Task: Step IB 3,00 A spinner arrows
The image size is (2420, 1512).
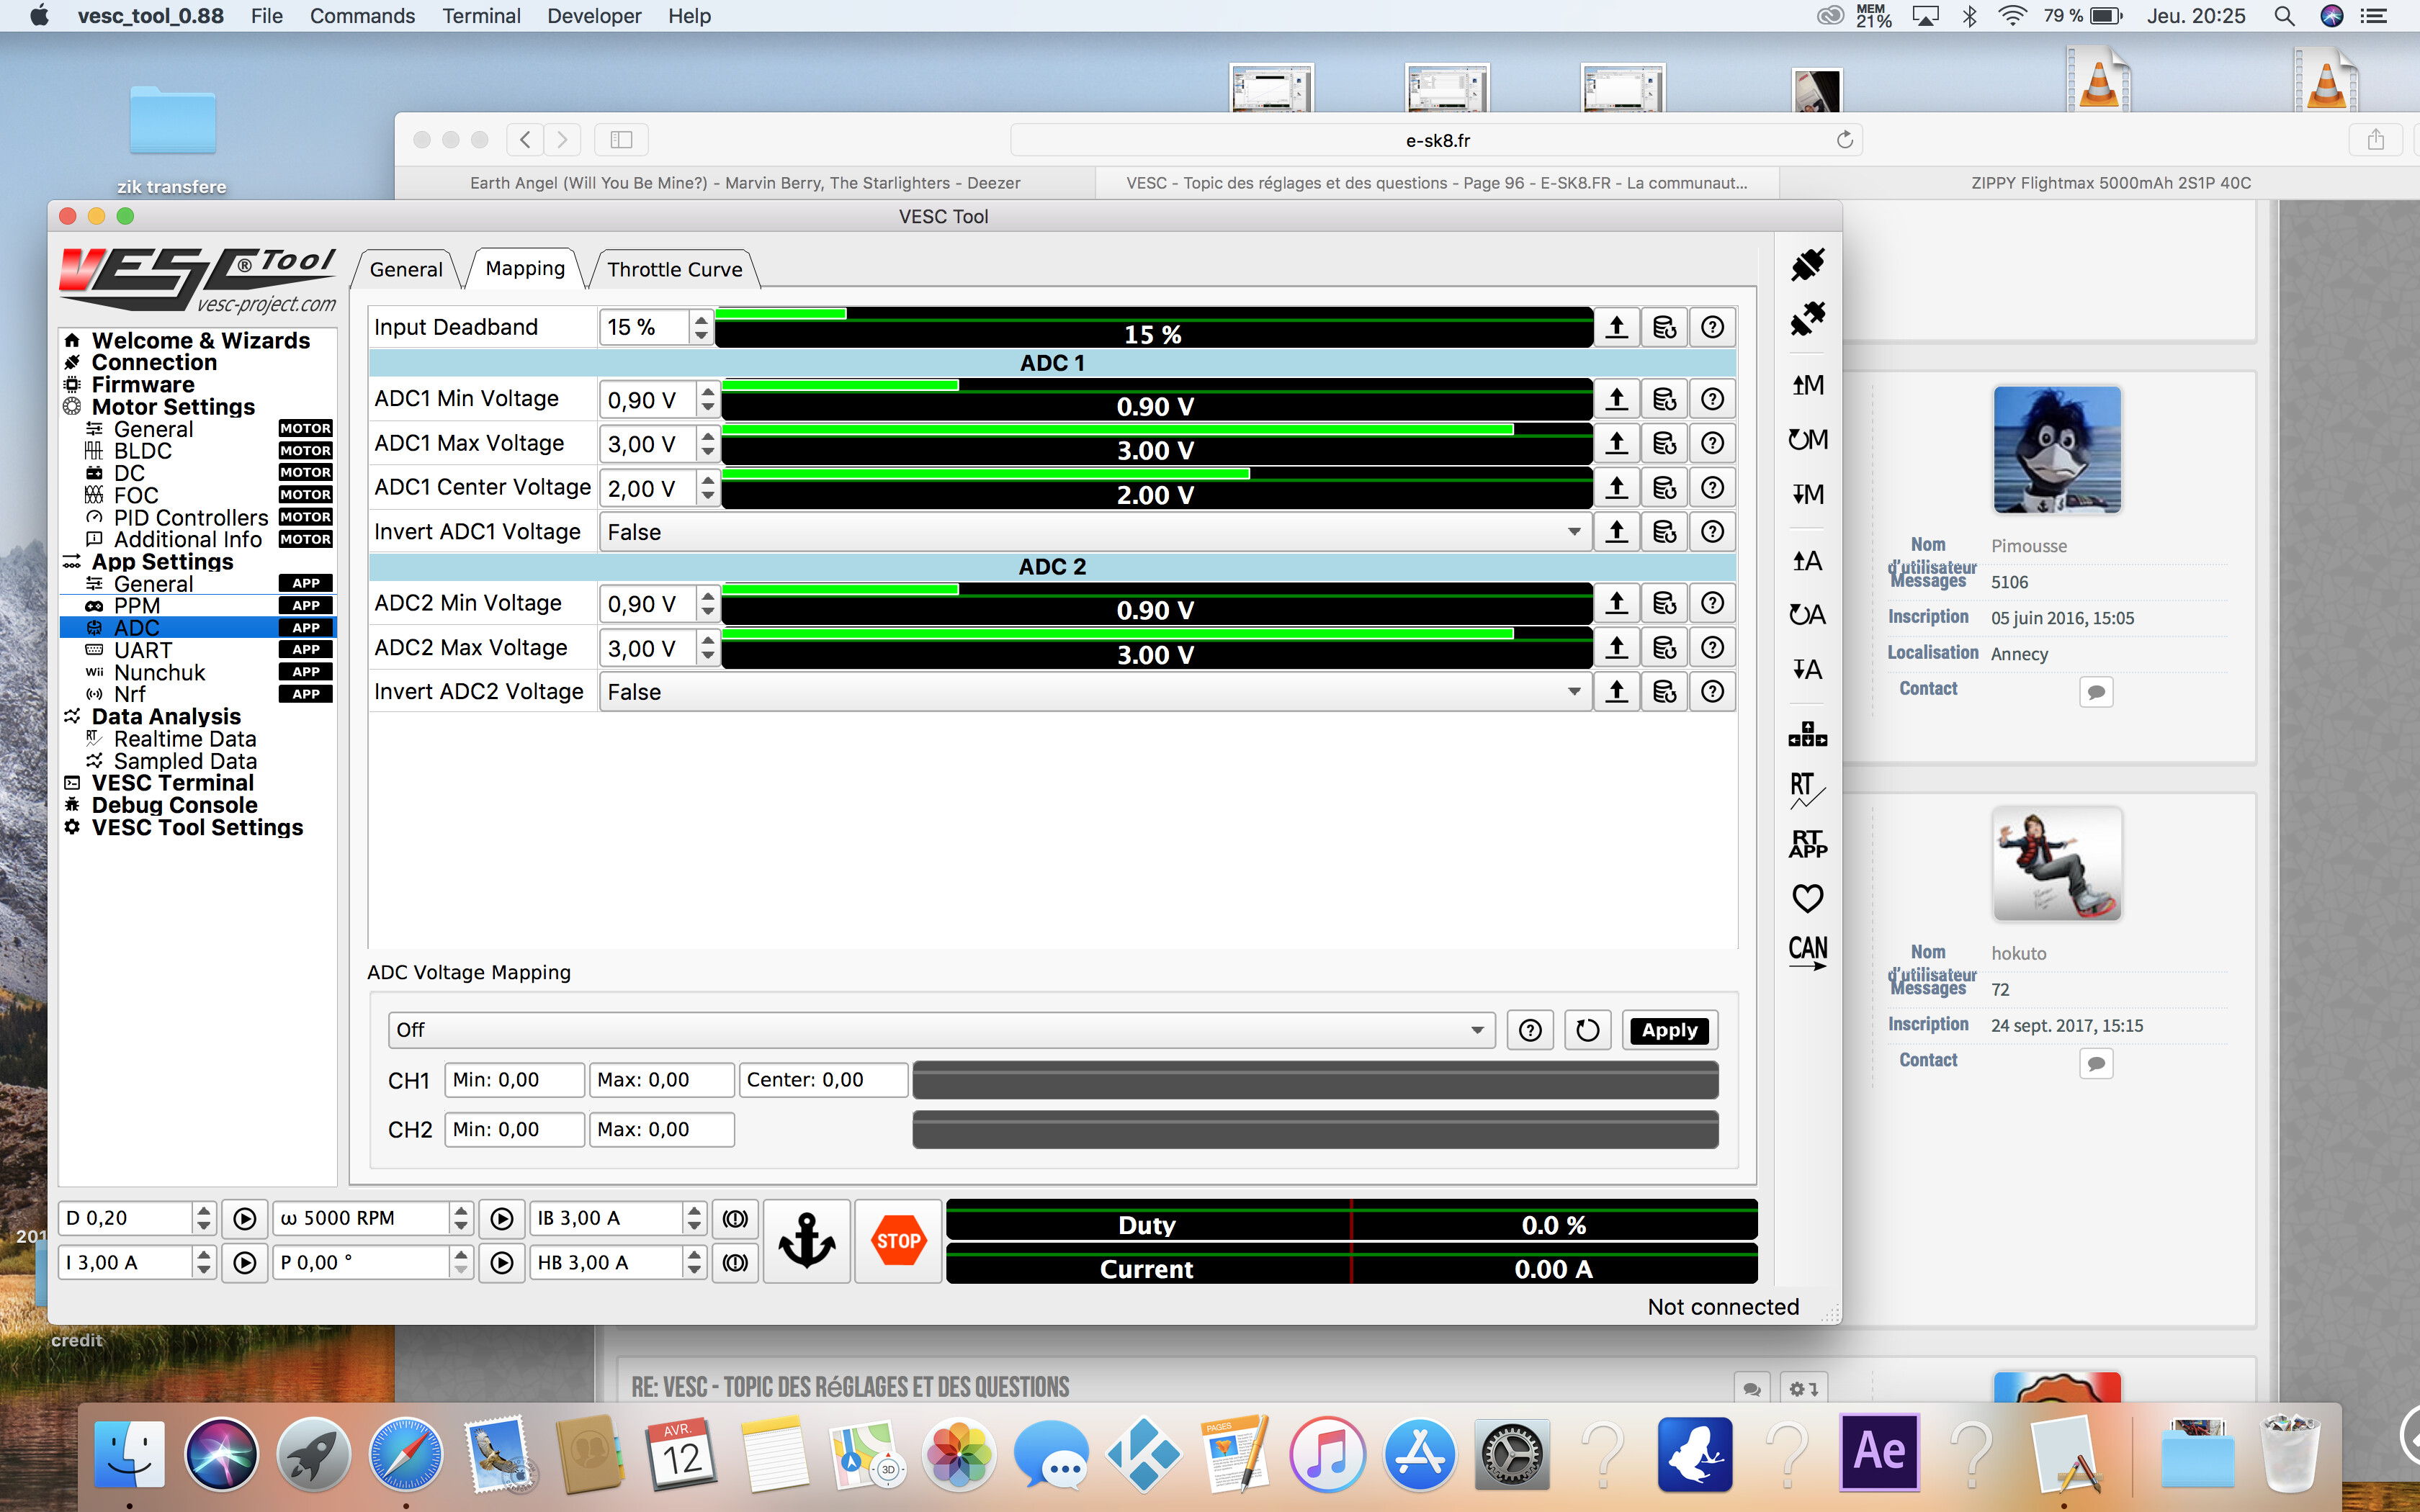Action: click(x=695, y=1218)
